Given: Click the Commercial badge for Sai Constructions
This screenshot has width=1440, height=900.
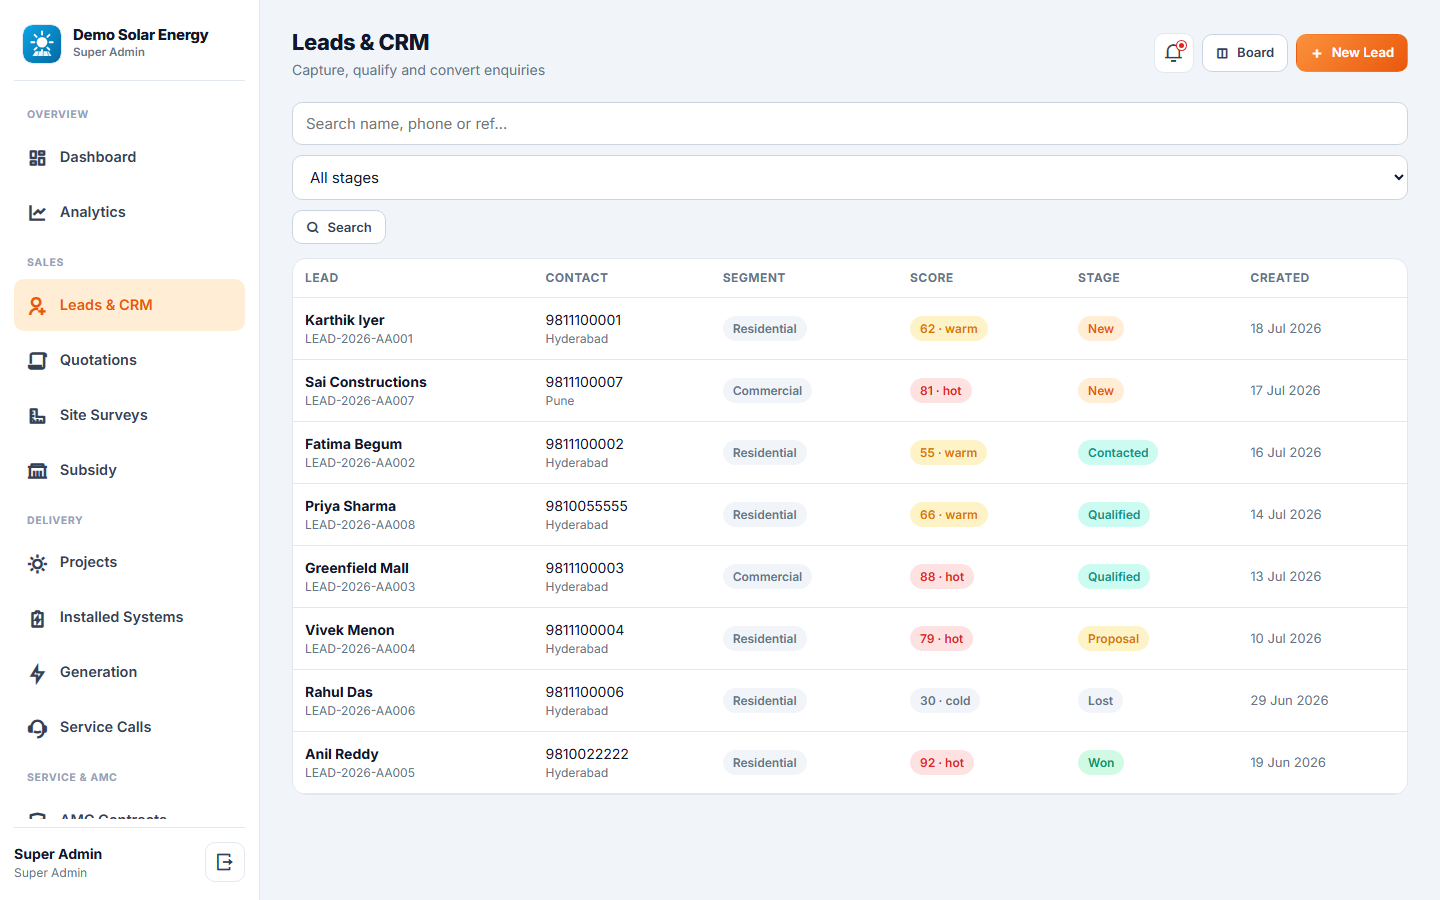Looking at the screenshot, I should click(x=767, y=391).
